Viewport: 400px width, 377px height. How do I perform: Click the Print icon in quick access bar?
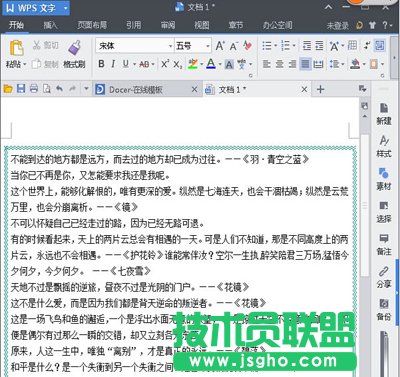click(x=34, y=89)
